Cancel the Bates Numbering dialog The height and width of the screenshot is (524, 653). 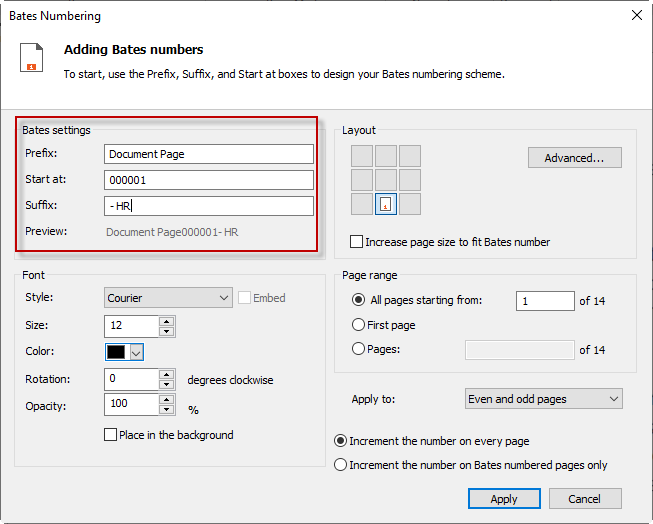(584, 499)
